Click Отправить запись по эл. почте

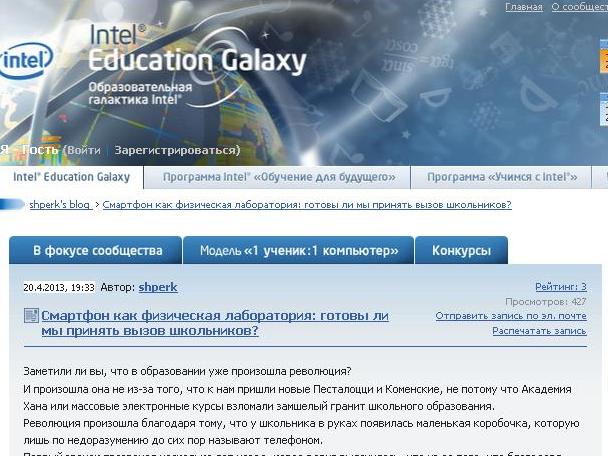click(511, 316)
